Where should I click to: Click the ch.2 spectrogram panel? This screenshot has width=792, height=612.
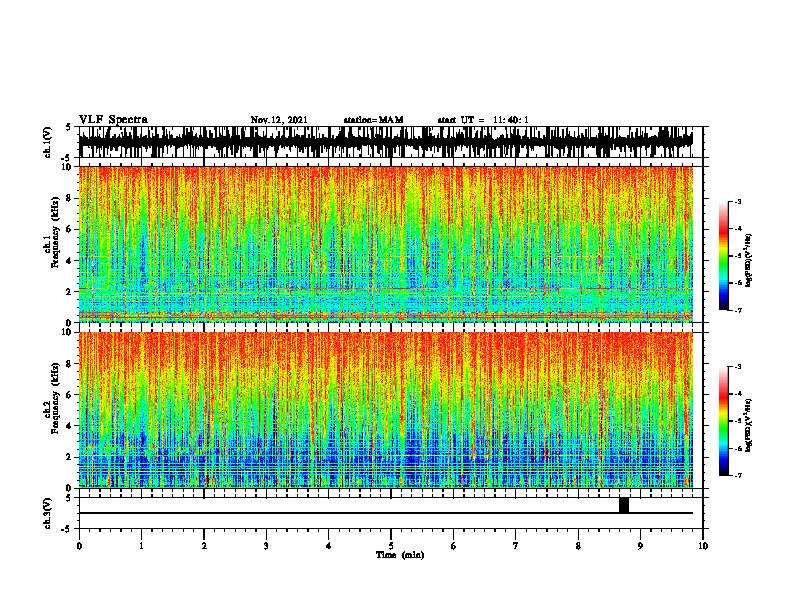(x=385, y=410)
